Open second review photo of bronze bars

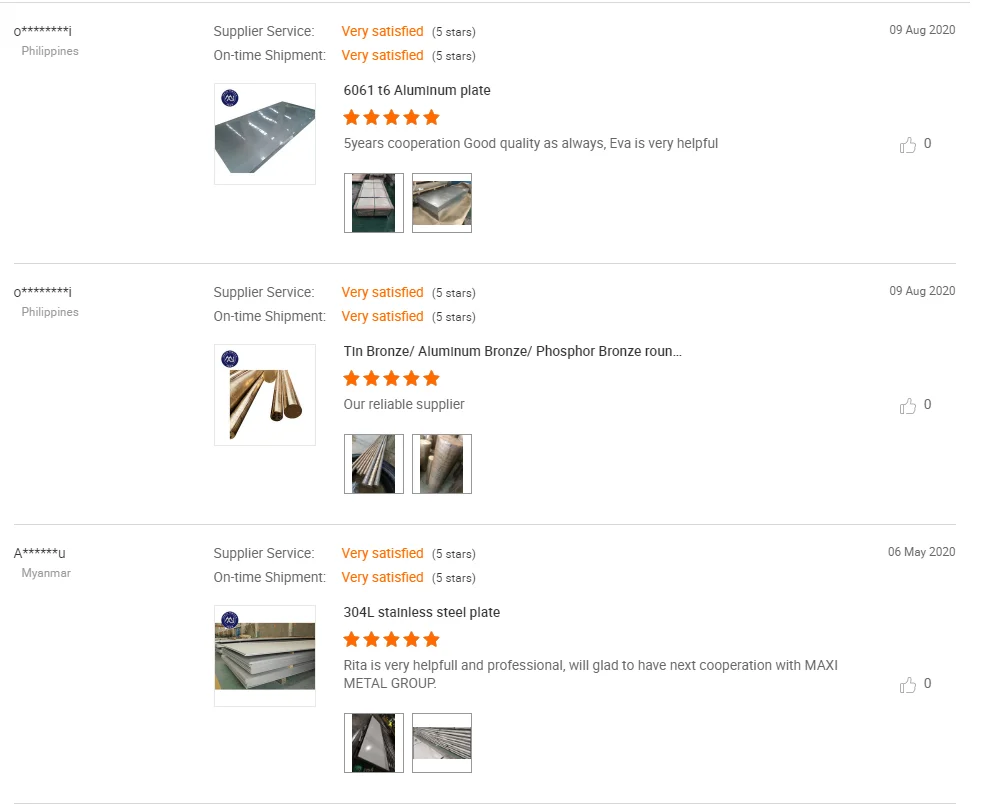click(x=442, y=464)
